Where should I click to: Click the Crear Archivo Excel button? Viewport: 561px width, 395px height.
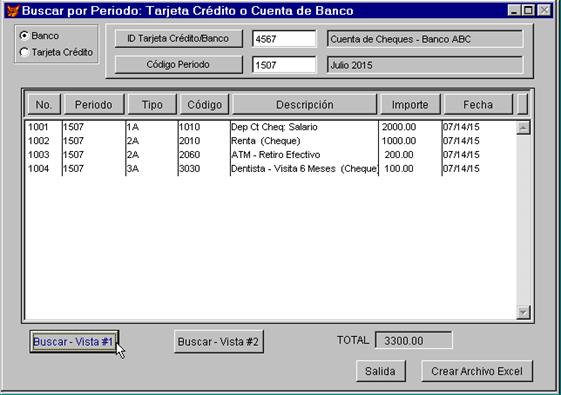point(477,371)
